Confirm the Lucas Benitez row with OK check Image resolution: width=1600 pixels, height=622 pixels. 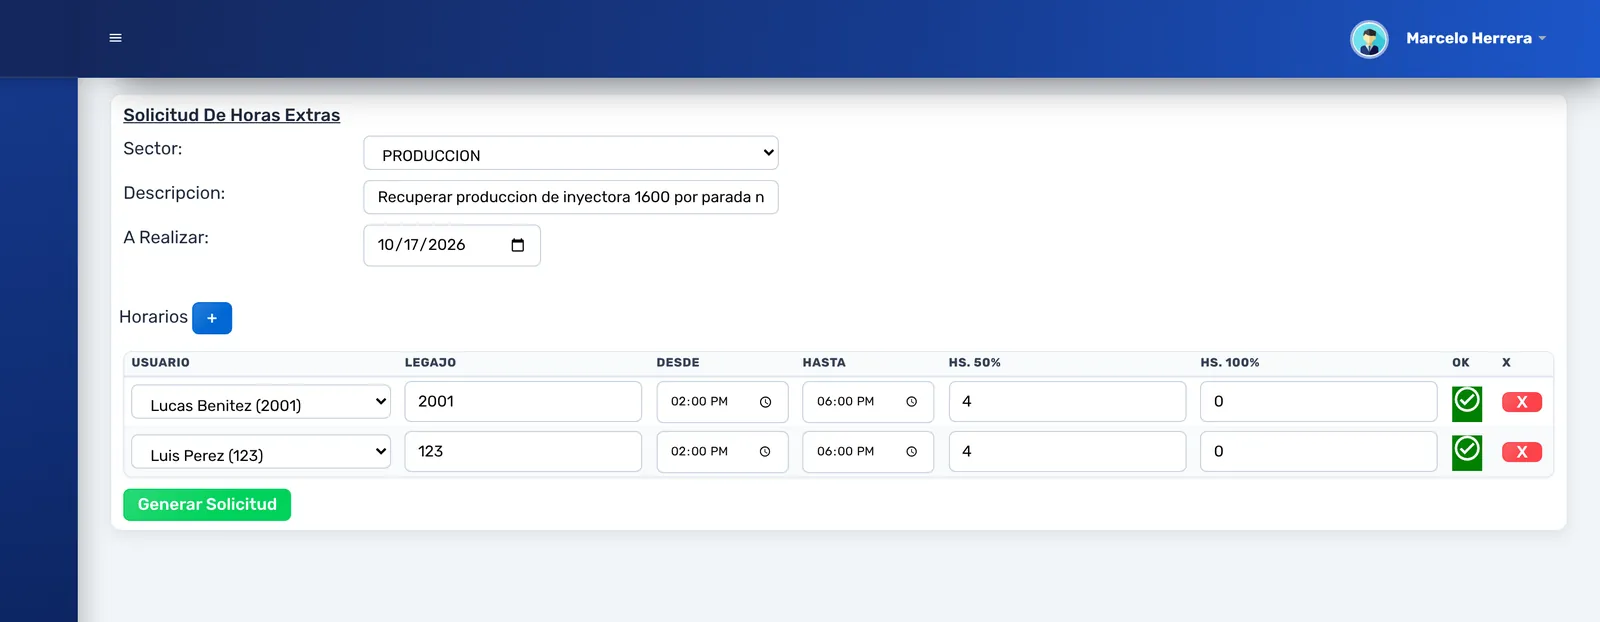click(x=1467, y=402)
